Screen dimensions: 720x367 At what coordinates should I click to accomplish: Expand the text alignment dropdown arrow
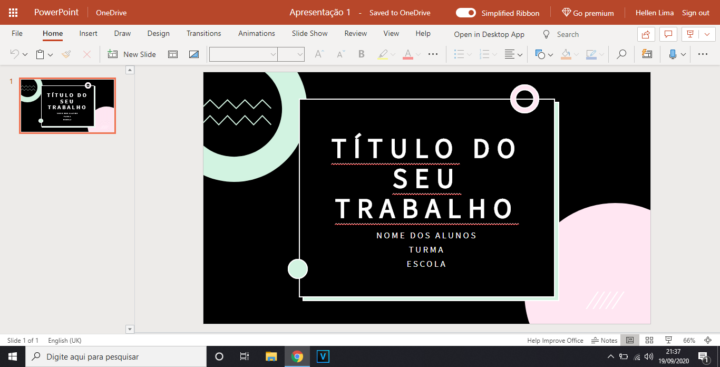(520, 55)
